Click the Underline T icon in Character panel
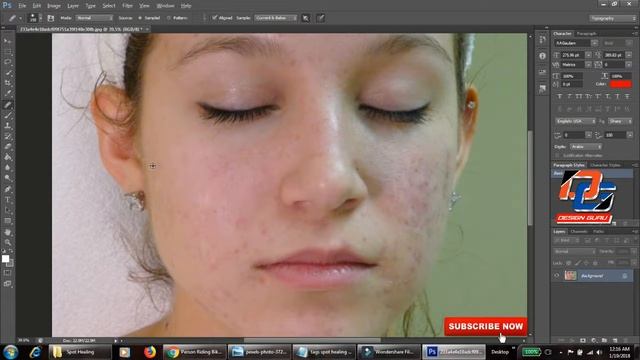Screen dimensions: 640x360 (618, 96)
